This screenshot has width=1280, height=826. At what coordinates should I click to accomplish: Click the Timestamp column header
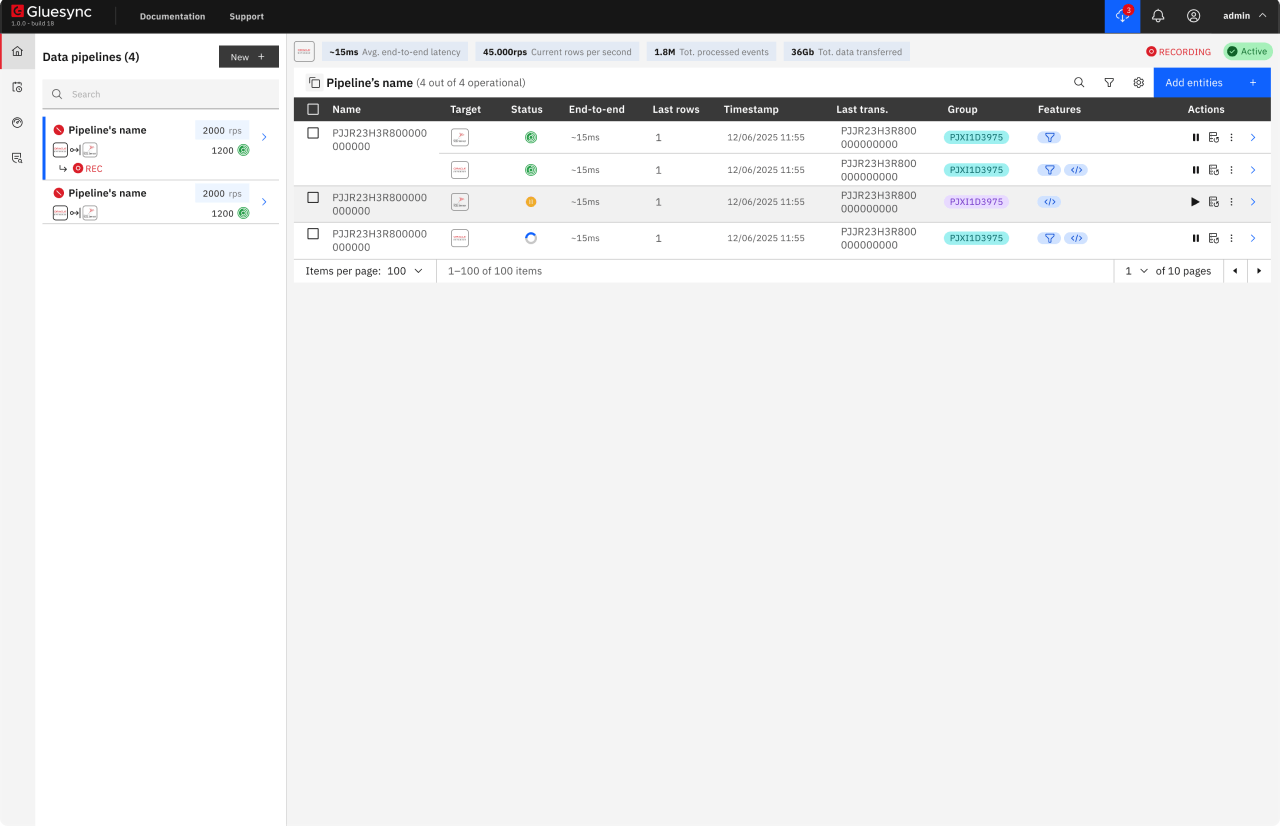(x=751, y=109)
